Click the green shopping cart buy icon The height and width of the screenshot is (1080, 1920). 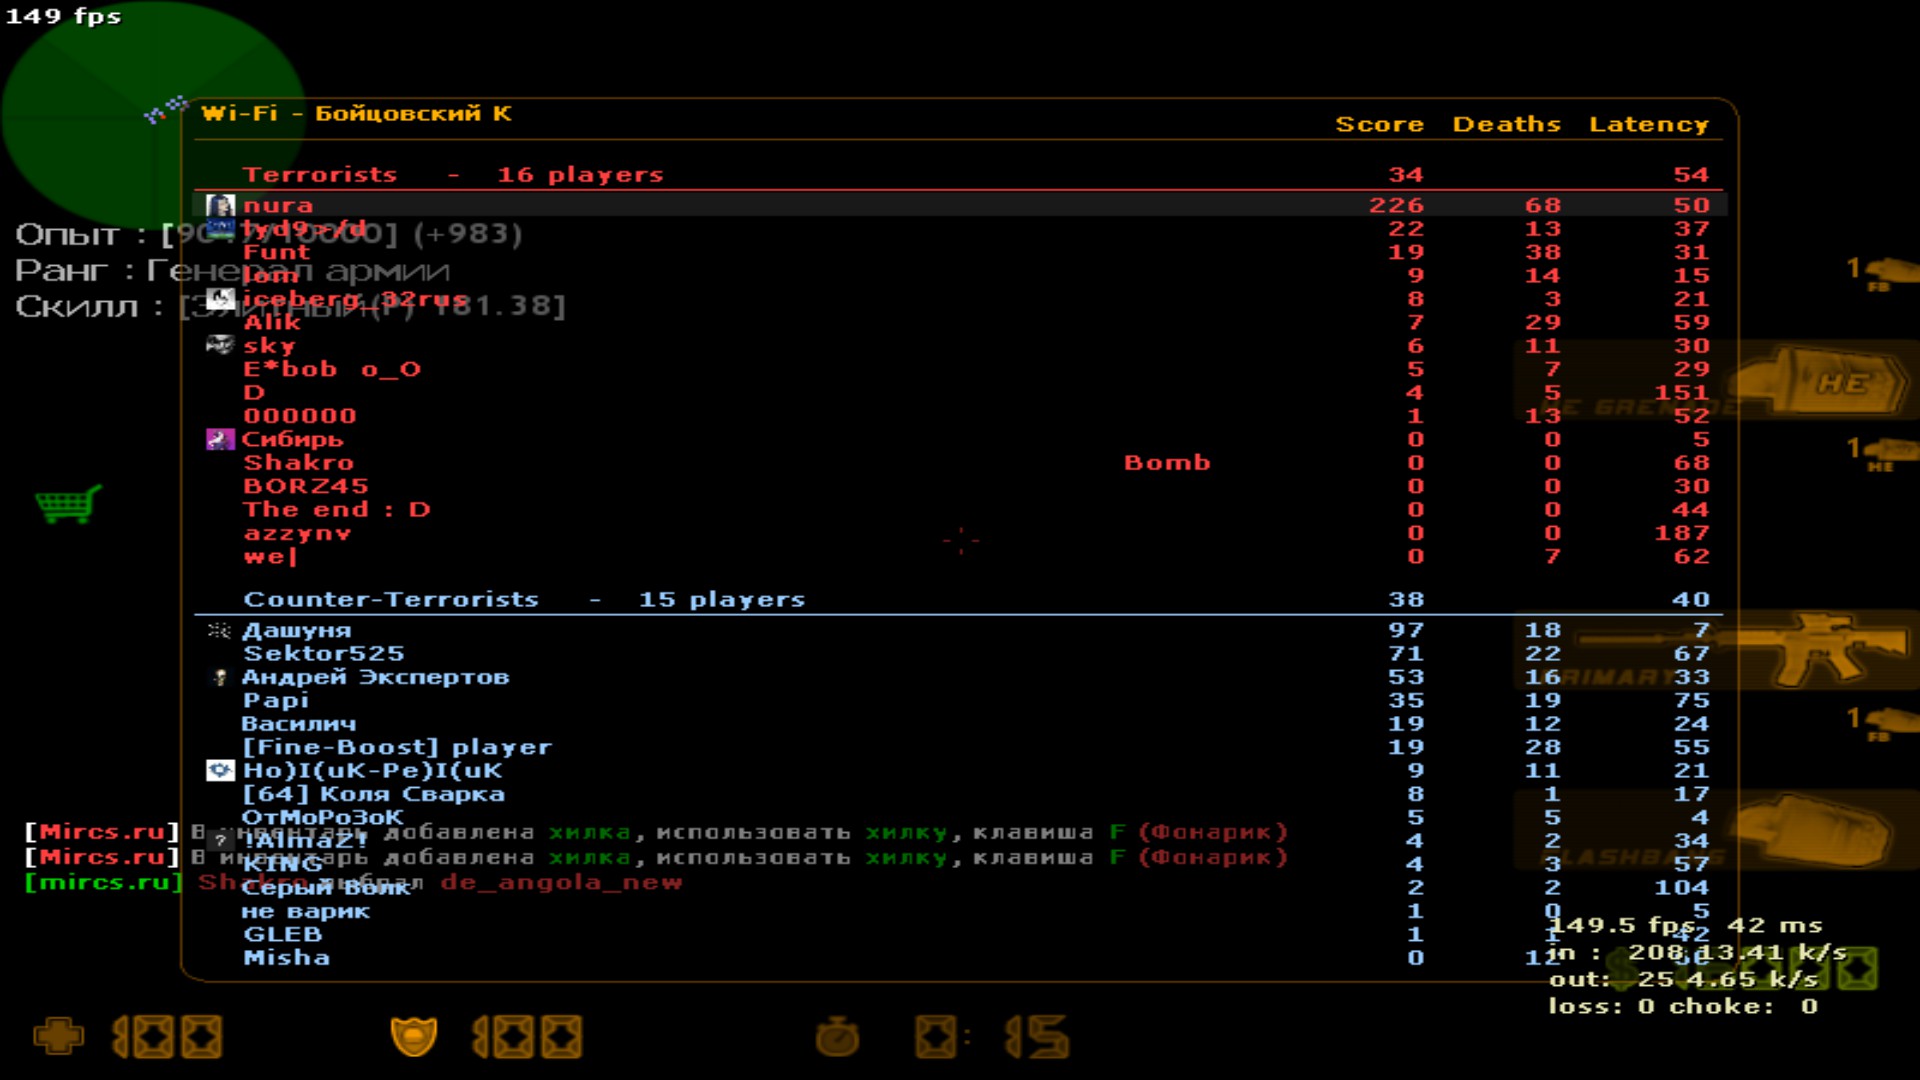click(68, 503)
